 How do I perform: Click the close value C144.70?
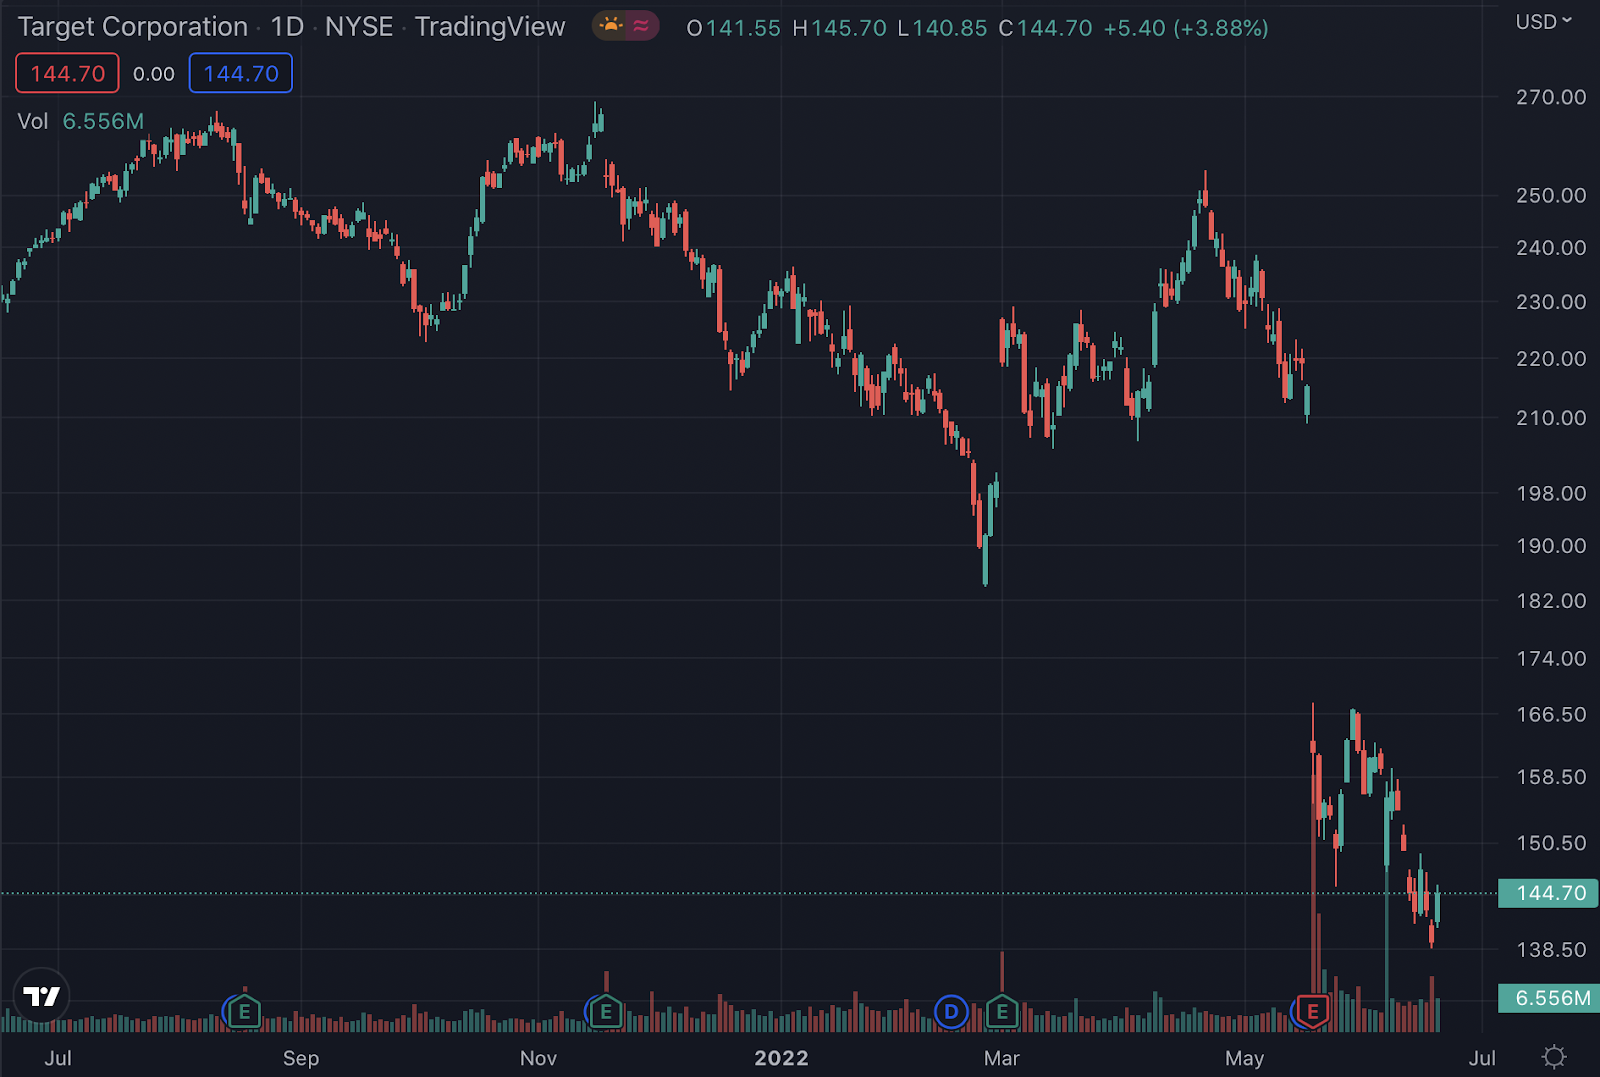coord(1045,28)
